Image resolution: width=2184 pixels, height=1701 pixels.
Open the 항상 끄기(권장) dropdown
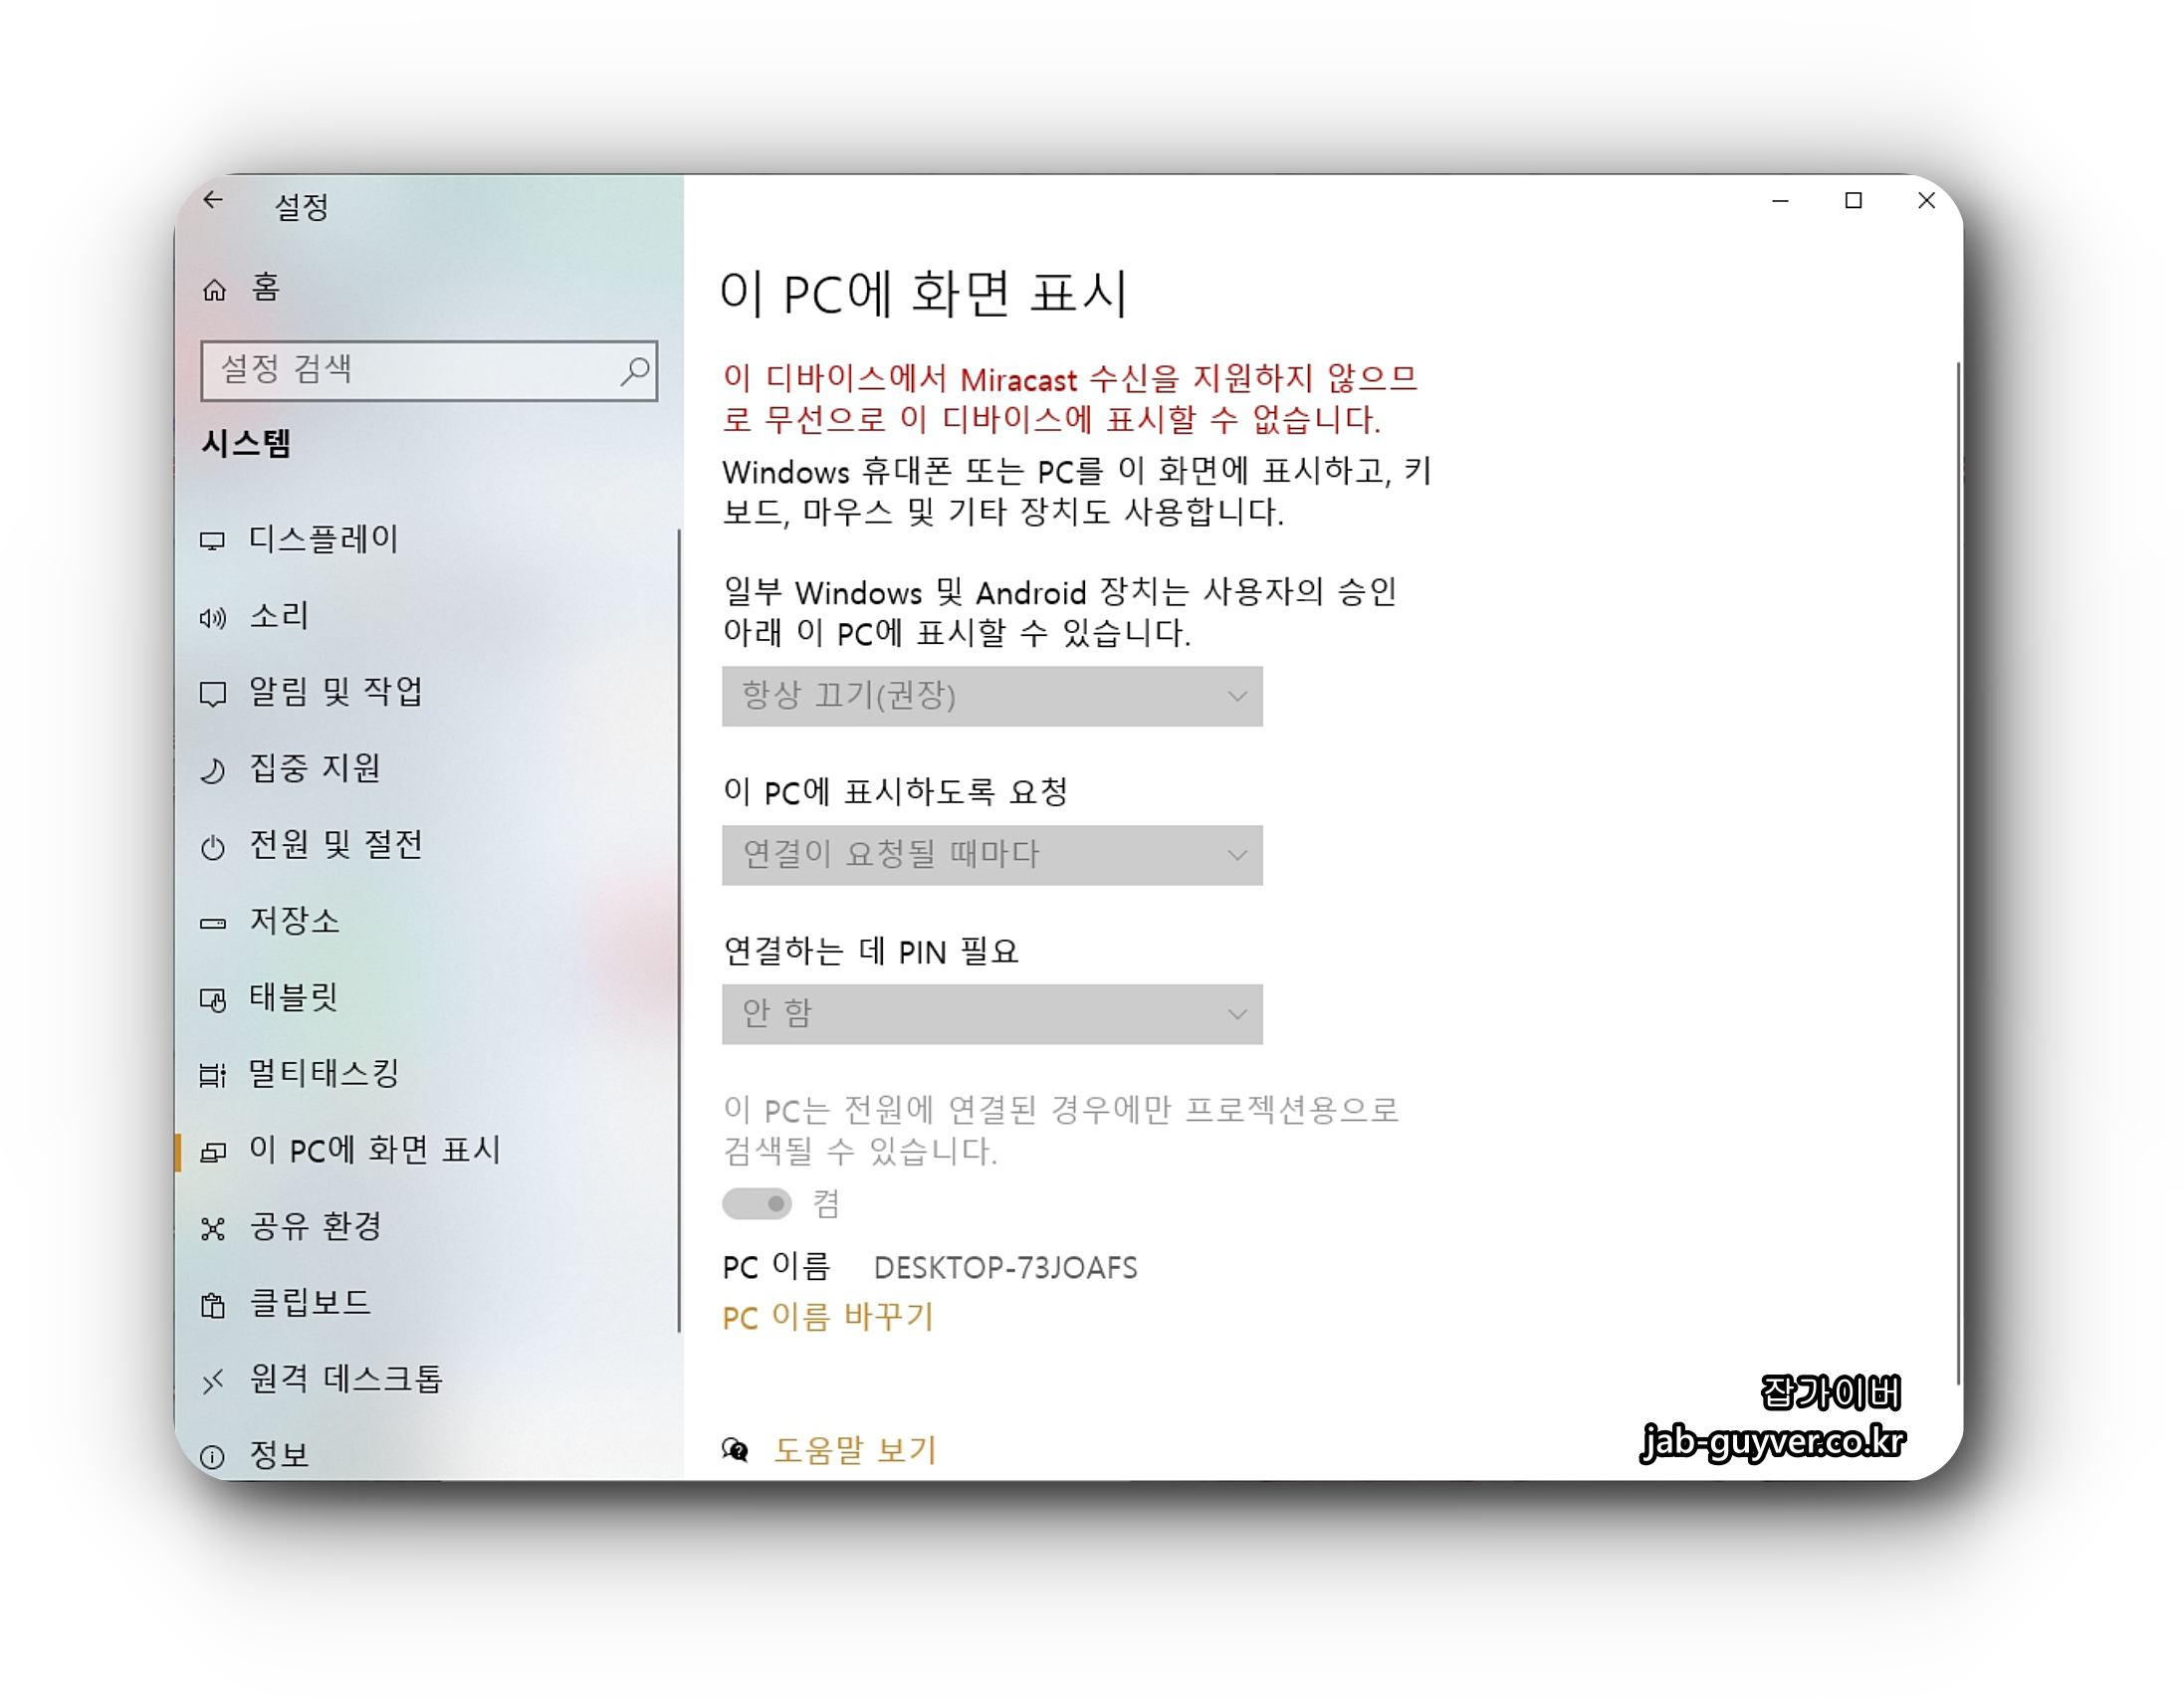991,697
